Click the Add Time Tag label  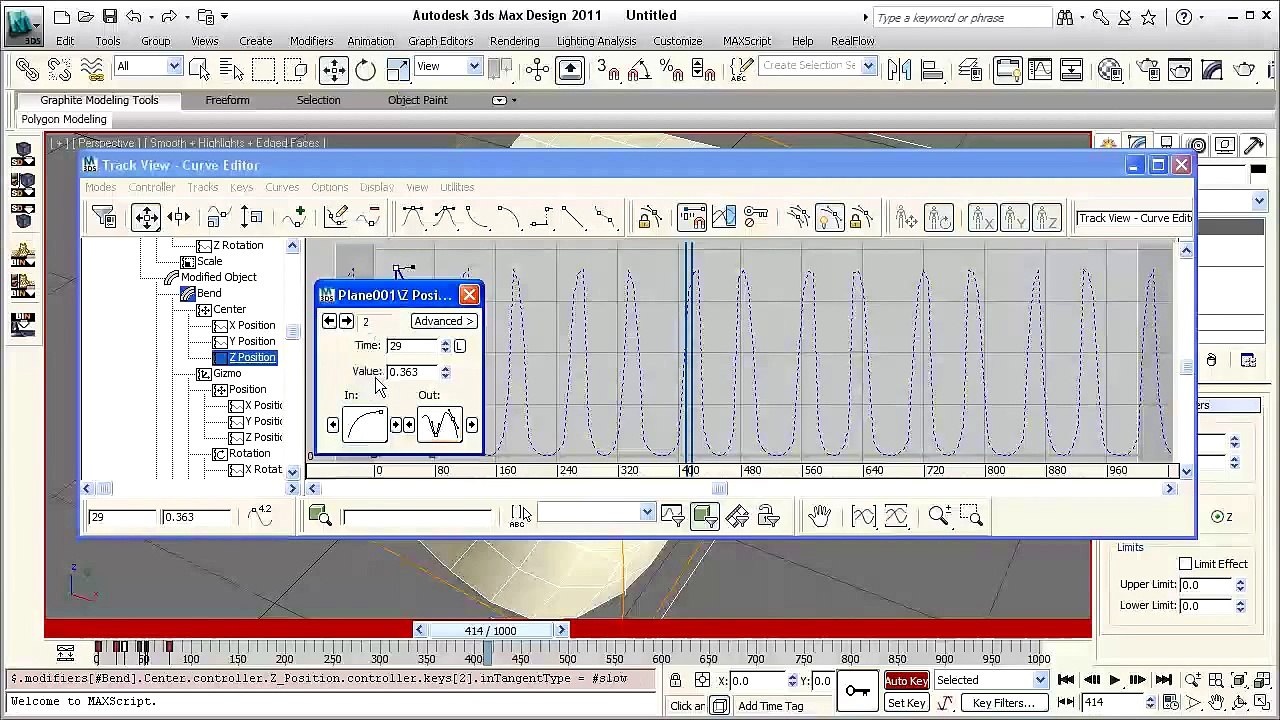770,706
